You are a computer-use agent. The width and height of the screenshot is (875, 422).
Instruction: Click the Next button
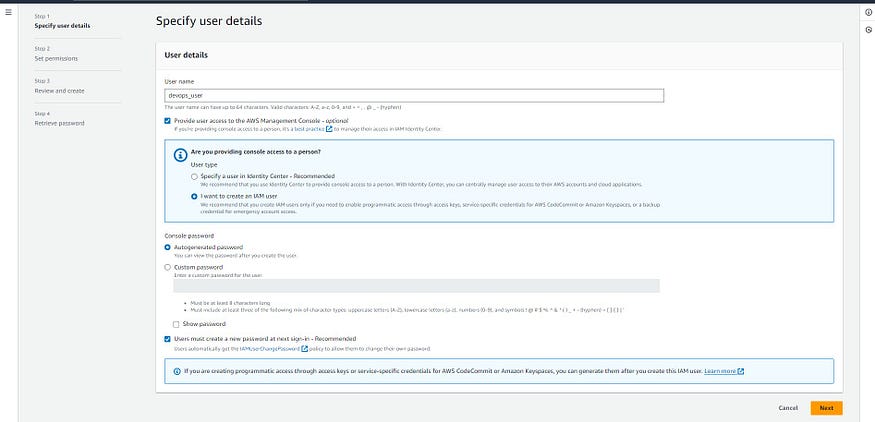[x=826, y=408]
